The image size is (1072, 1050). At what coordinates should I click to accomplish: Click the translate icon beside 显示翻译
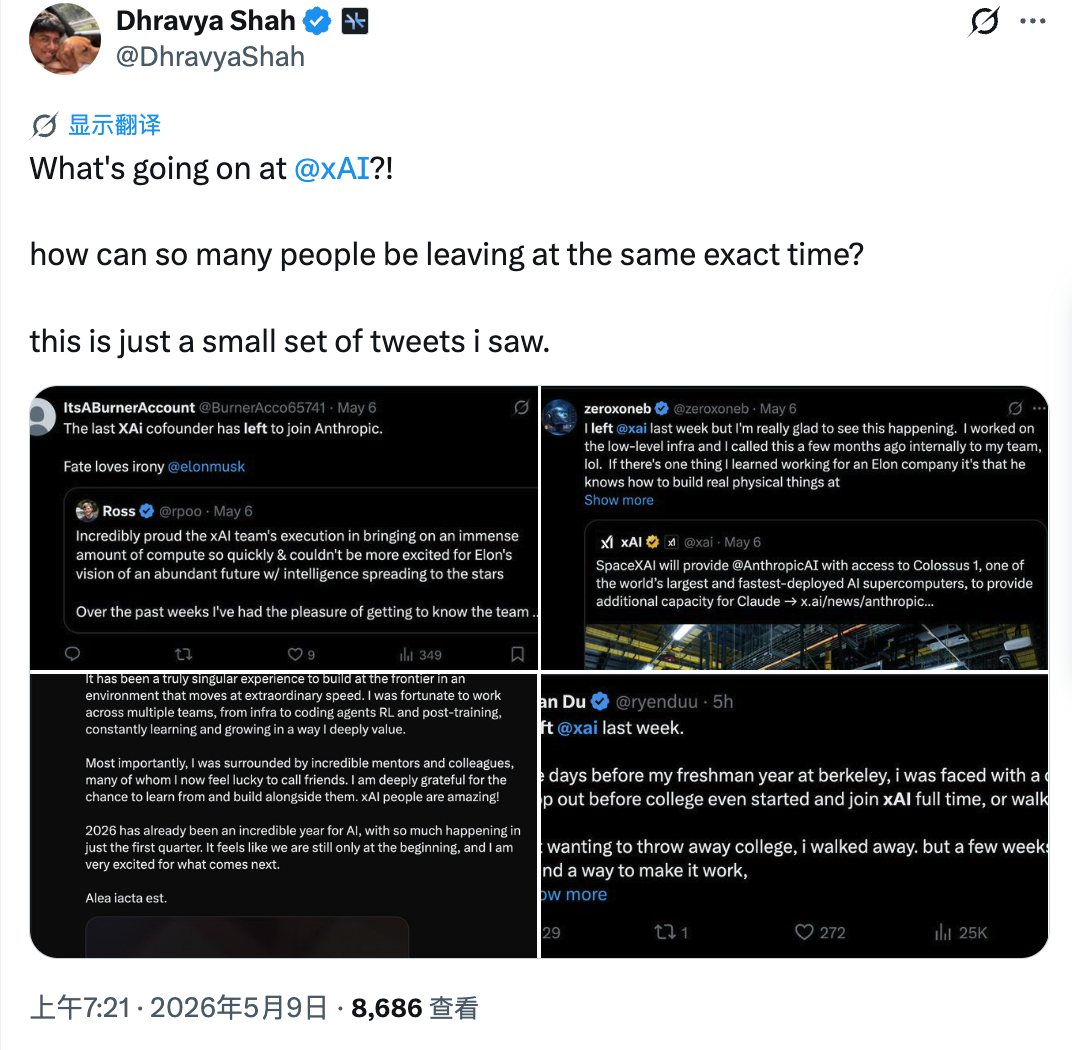45,125
